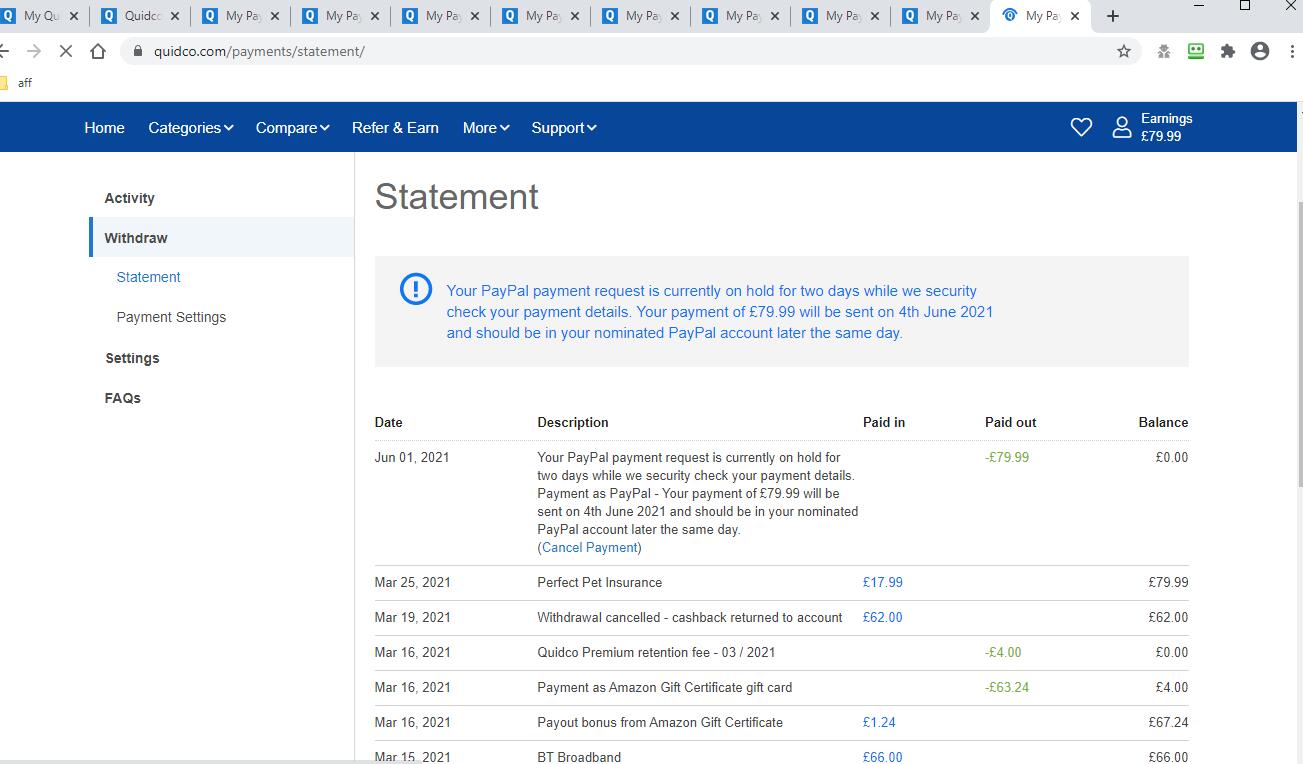Open the browser extensions puzzle icon
The width and height of the screenshot is (1303, 764).
1228,51
